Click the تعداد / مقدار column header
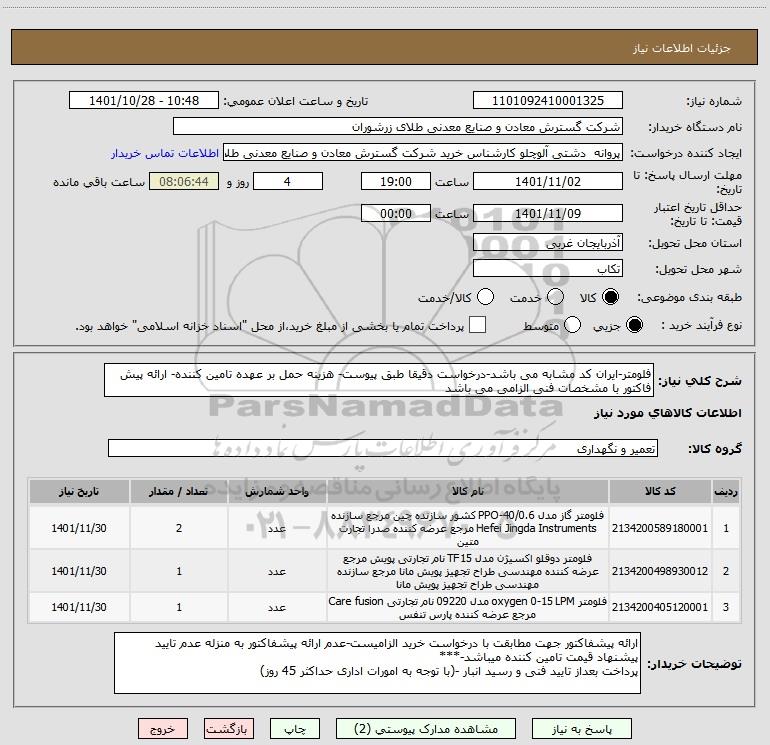 tap(179, 491)
